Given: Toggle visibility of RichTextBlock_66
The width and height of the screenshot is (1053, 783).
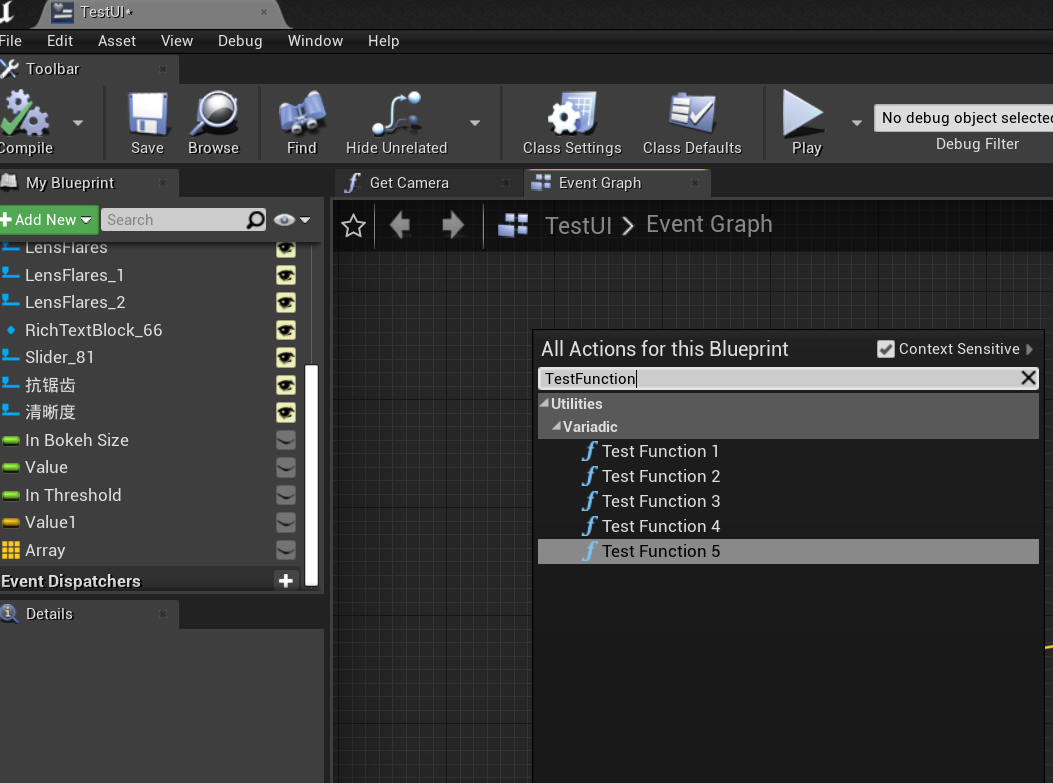Looking at the screenshot, I should tap(285, 330).
